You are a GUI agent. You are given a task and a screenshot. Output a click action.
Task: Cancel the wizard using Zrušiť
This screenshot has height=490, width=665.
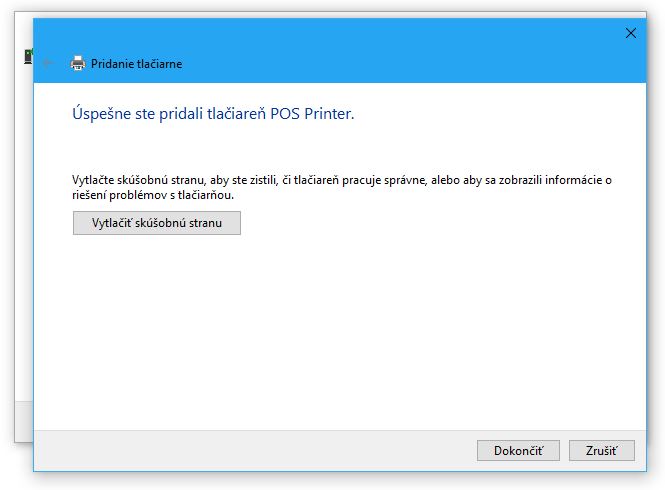(602, 451)
